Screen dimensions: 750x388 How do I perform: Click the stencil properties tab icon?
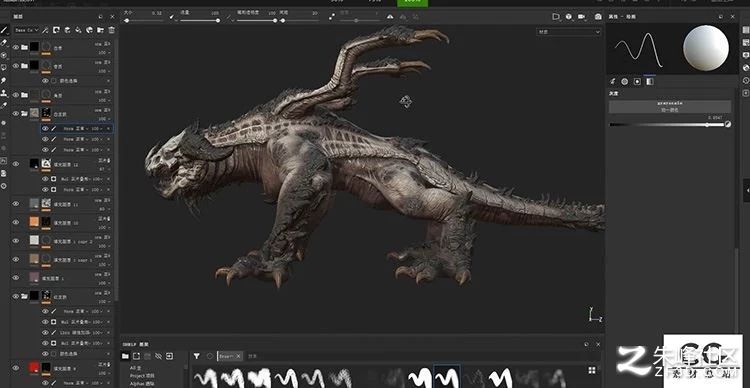637,81
